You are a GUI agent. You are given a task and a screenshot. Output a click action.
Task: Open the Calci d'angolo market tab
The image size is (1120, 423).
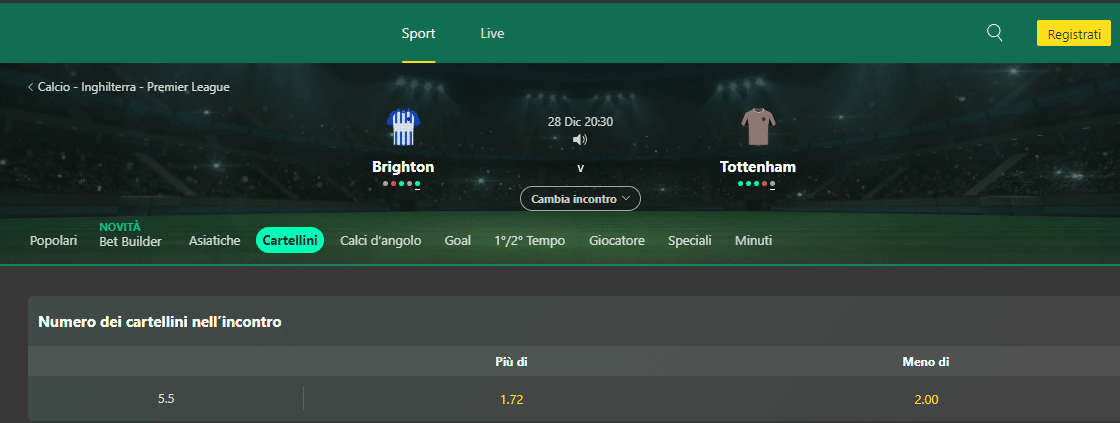click(380, 241)
